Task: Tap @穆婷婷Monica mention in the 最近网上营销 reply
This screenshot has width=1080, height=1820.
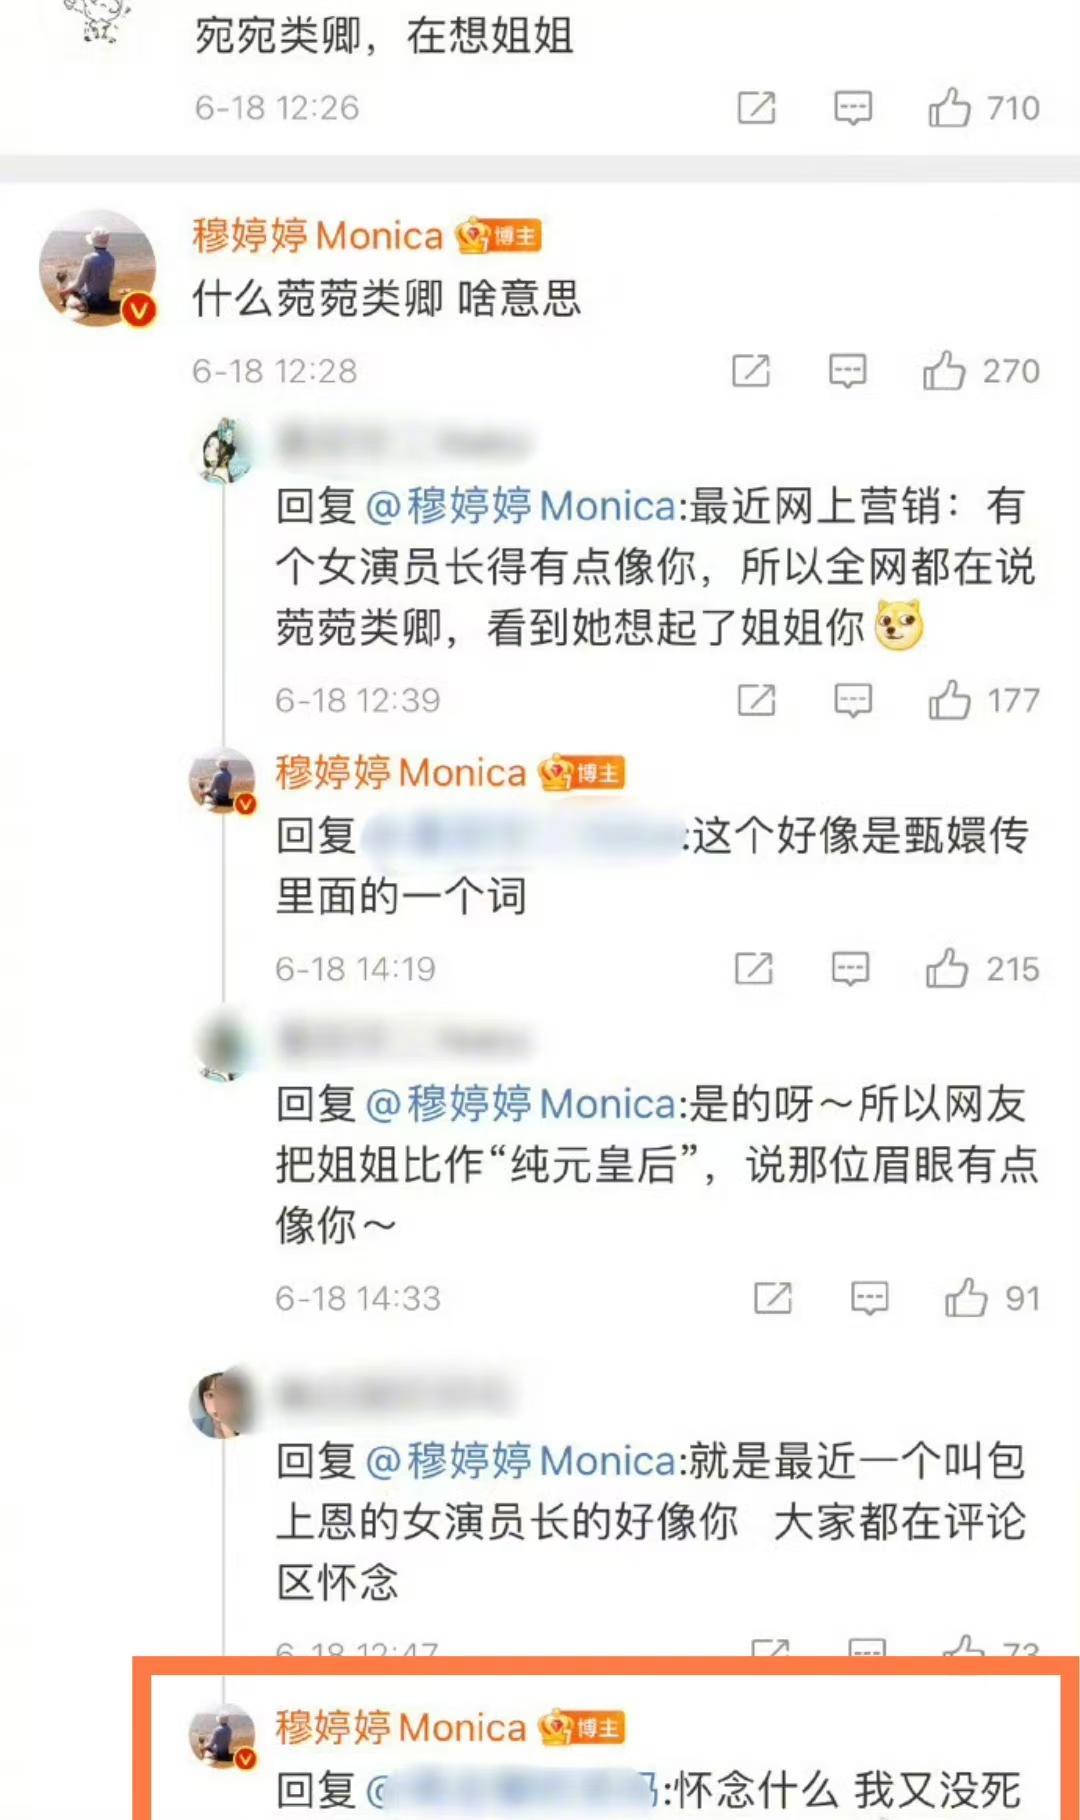Action: 521,506
